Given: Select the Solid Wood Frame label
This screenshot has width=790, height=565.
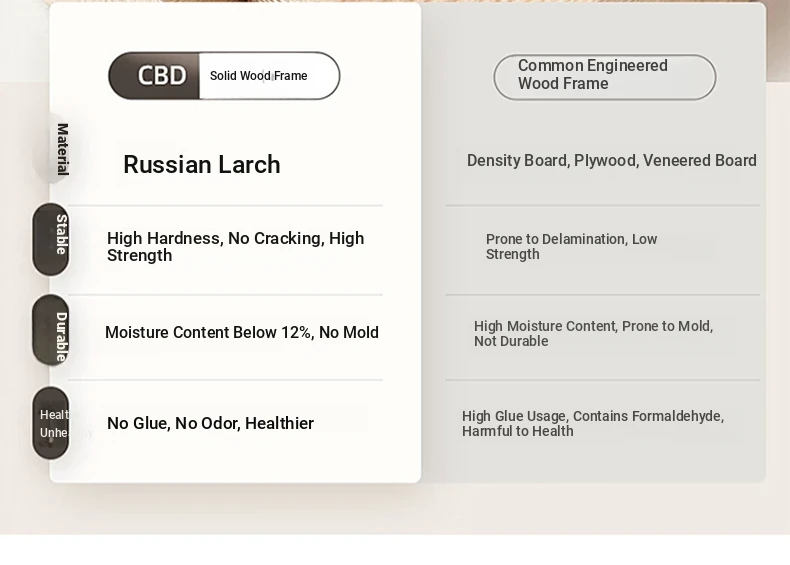Looking at the screenshot, I should pos(258,76).
